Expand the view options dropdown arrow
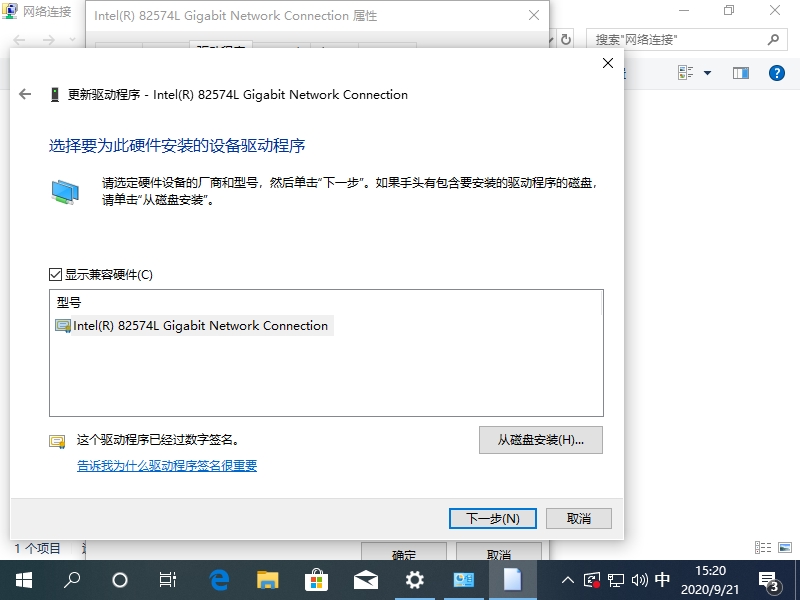 click(x=708, y=73)
